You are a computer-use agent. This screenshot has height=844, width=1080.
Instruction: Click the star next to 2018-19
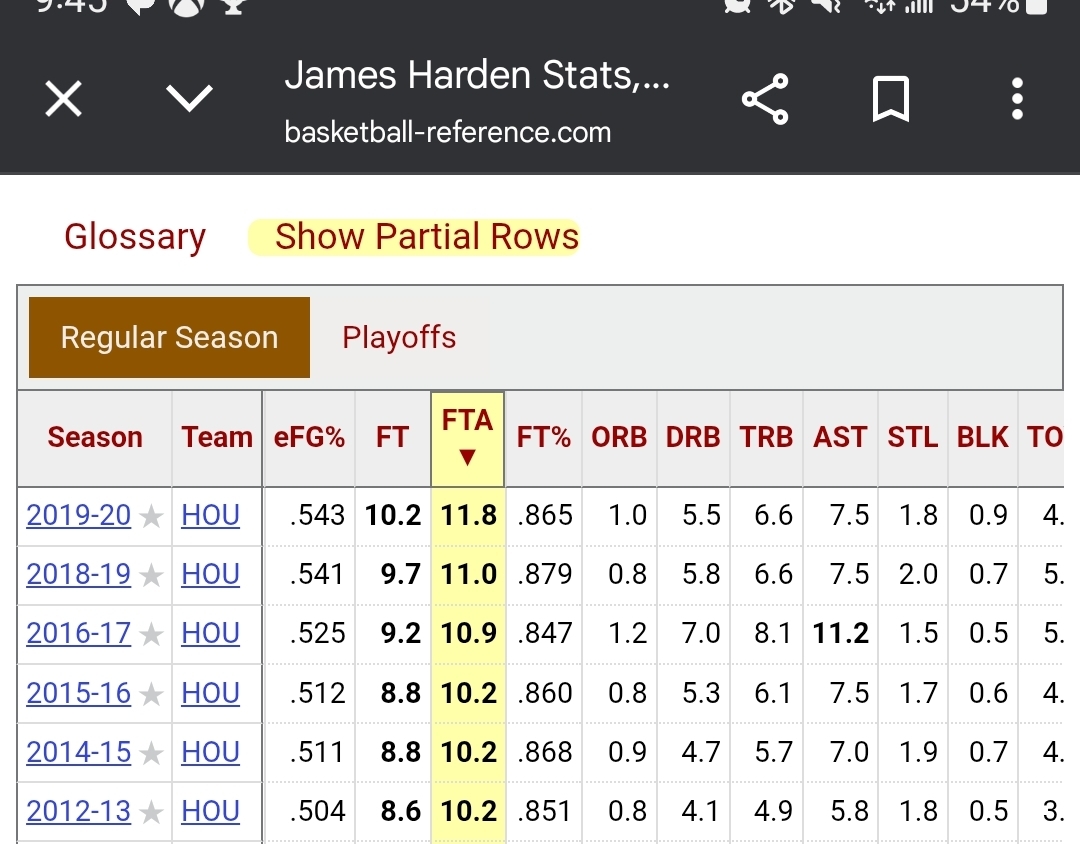click(151, 575)
